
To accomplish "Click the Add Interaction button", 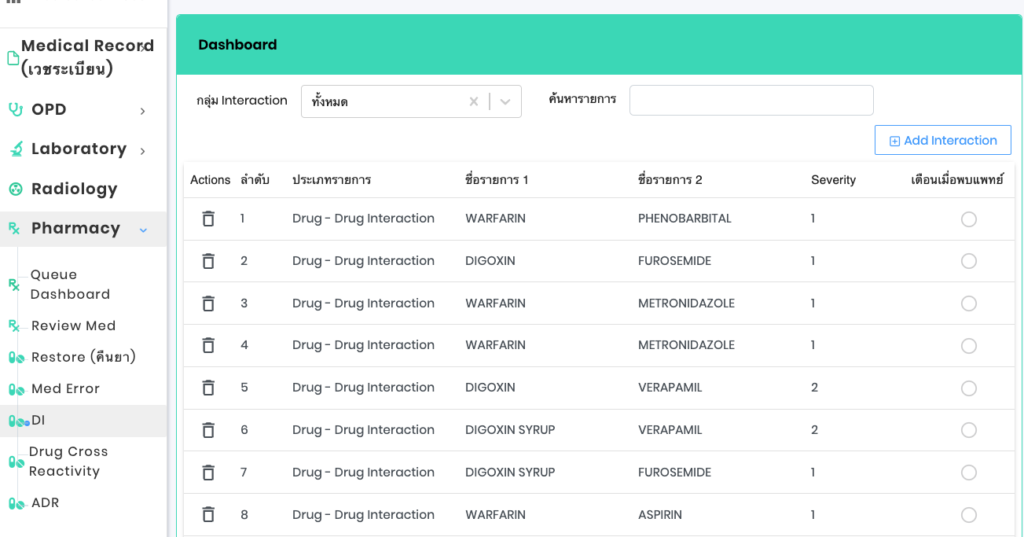I will pyautogui.click(x=942, y=141).
